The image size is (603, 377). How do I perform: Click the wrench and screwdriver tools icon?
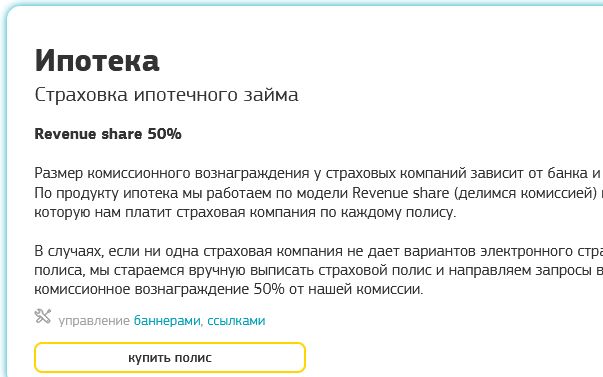coord(43,316)
